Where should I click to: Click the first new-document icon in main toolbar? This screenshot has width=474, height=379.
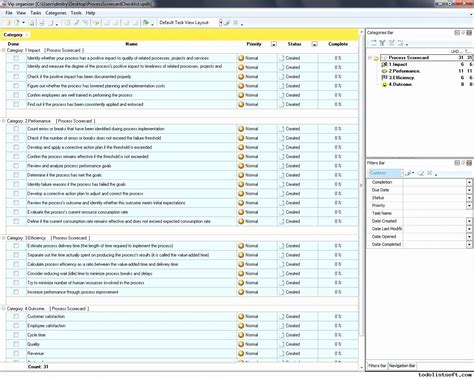tap(8, 23)
